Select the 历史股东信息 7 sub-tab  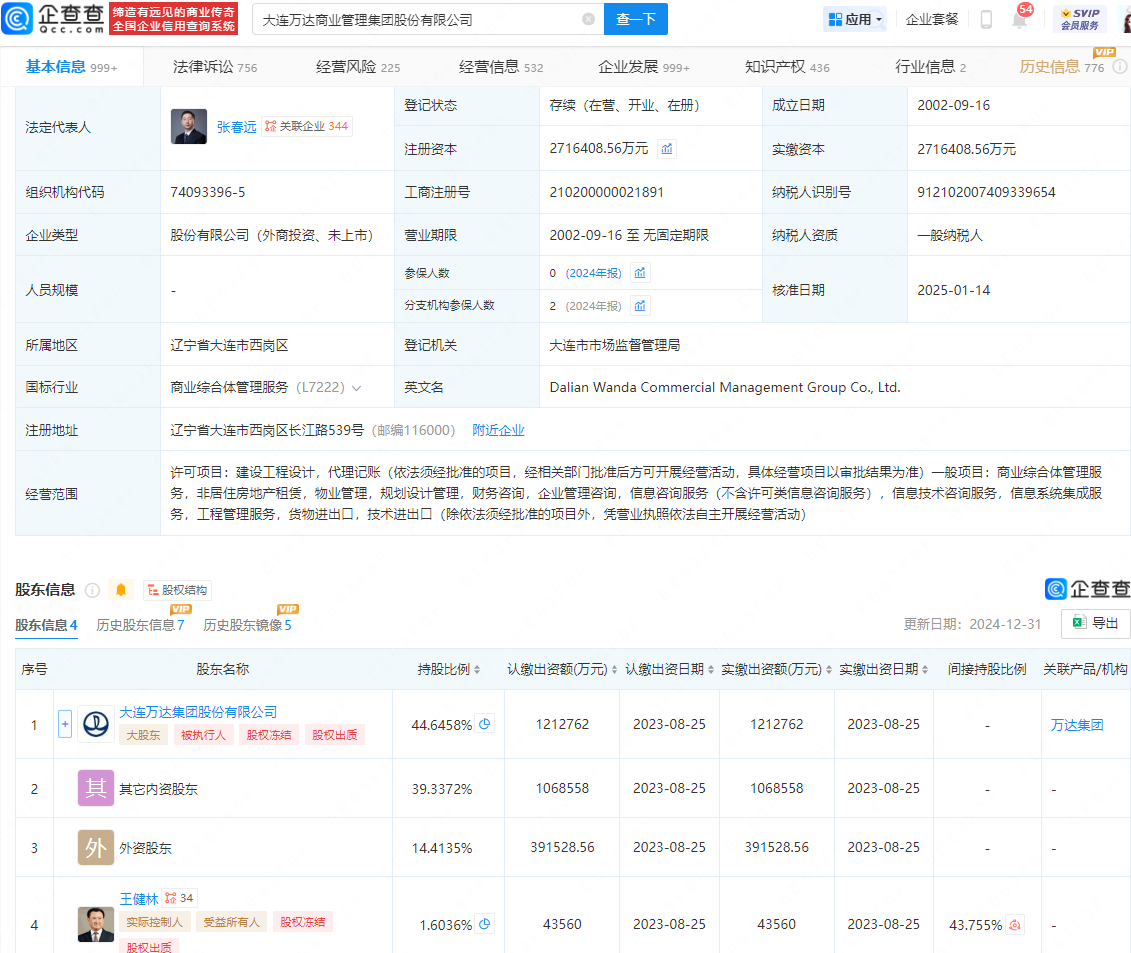coord(141,625)
